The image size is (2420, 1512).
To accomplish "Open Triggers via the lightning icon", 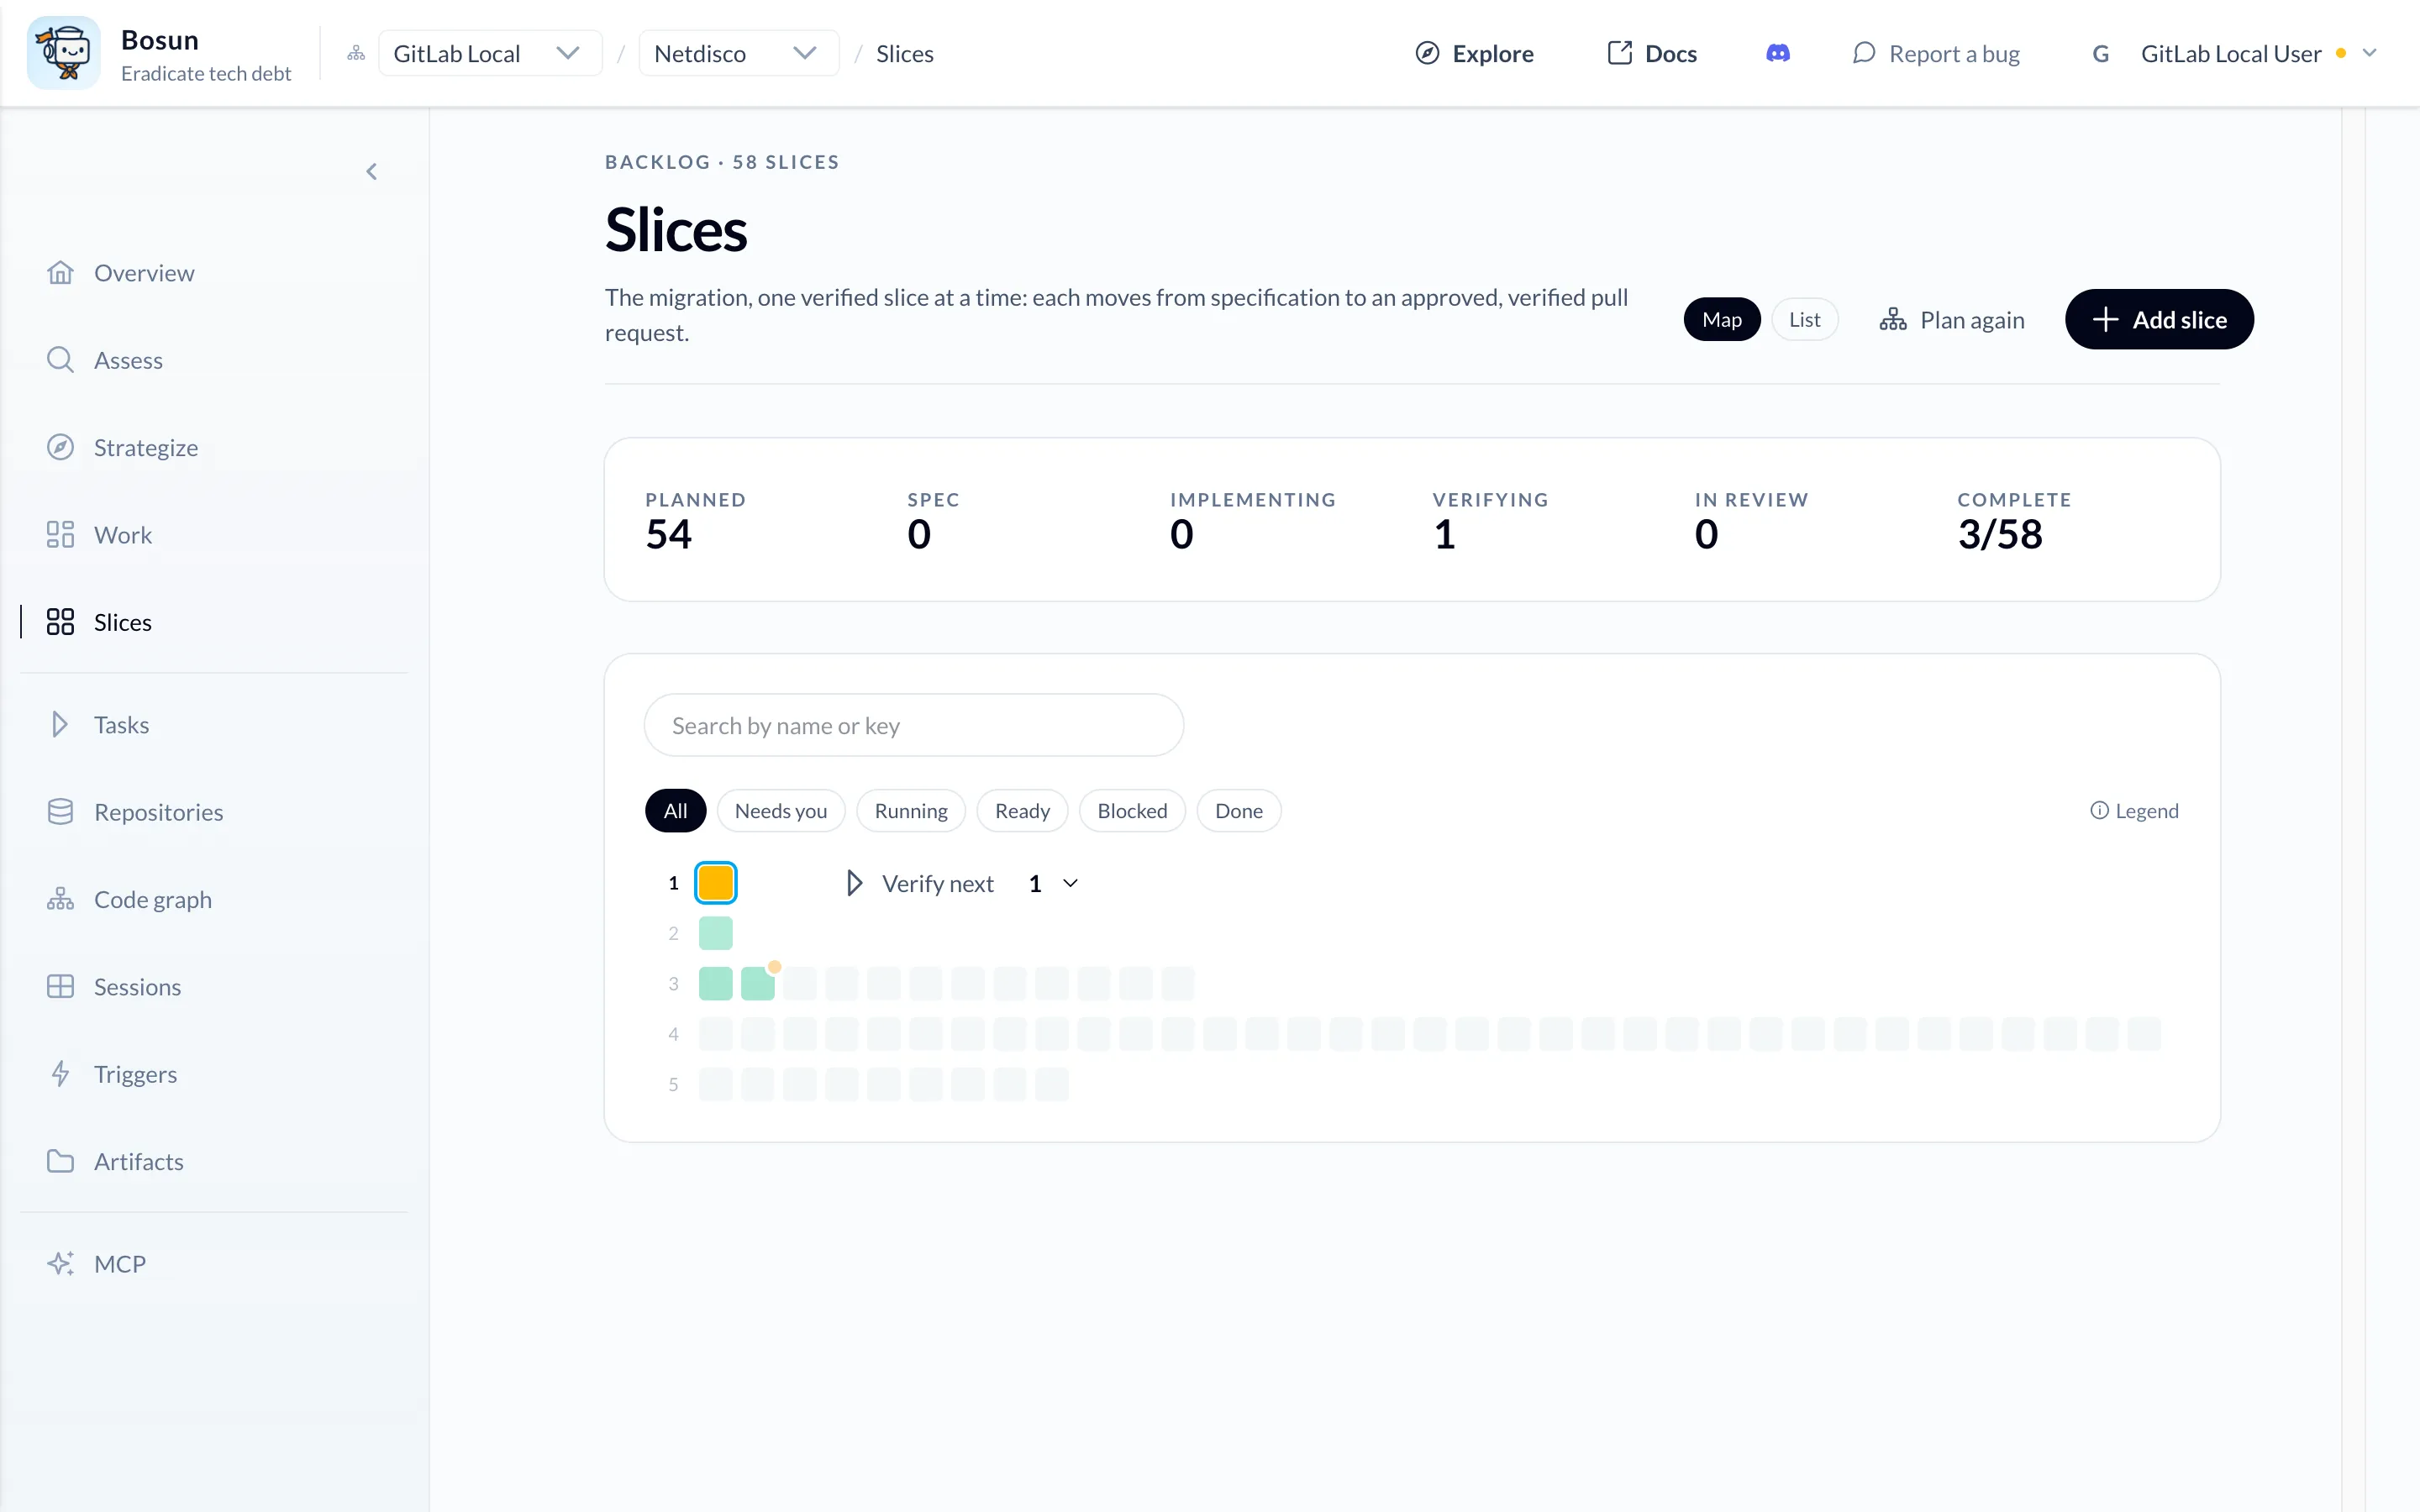I will tap(60, 1074).
